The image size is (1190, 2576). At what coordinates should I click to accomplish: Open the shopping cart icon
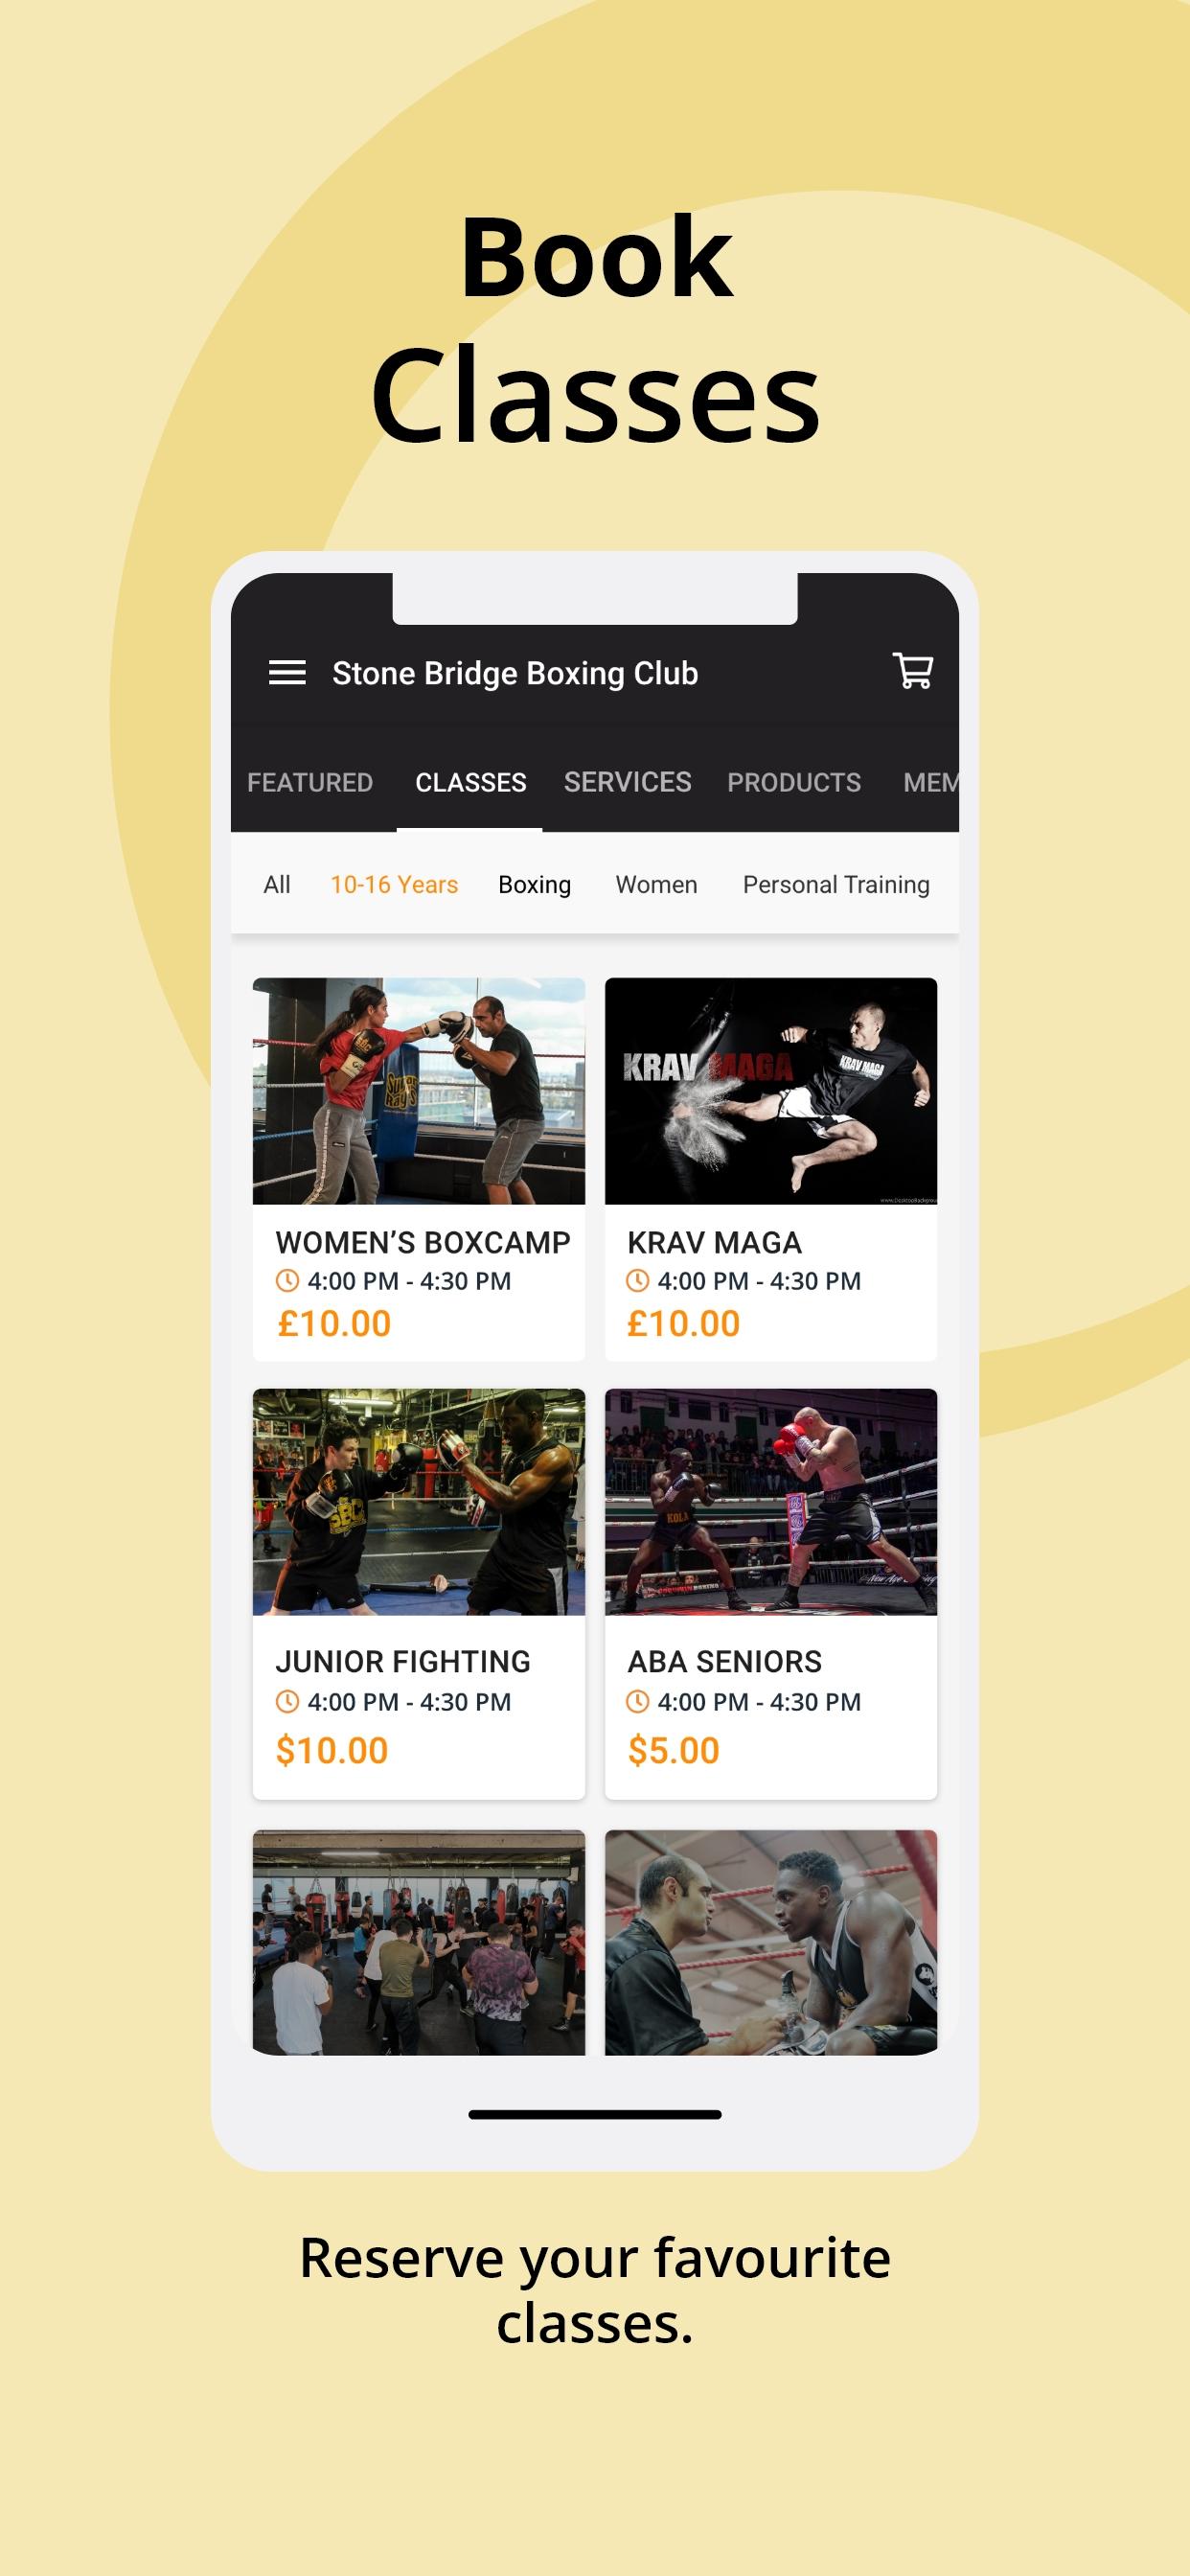coord(913,671)
